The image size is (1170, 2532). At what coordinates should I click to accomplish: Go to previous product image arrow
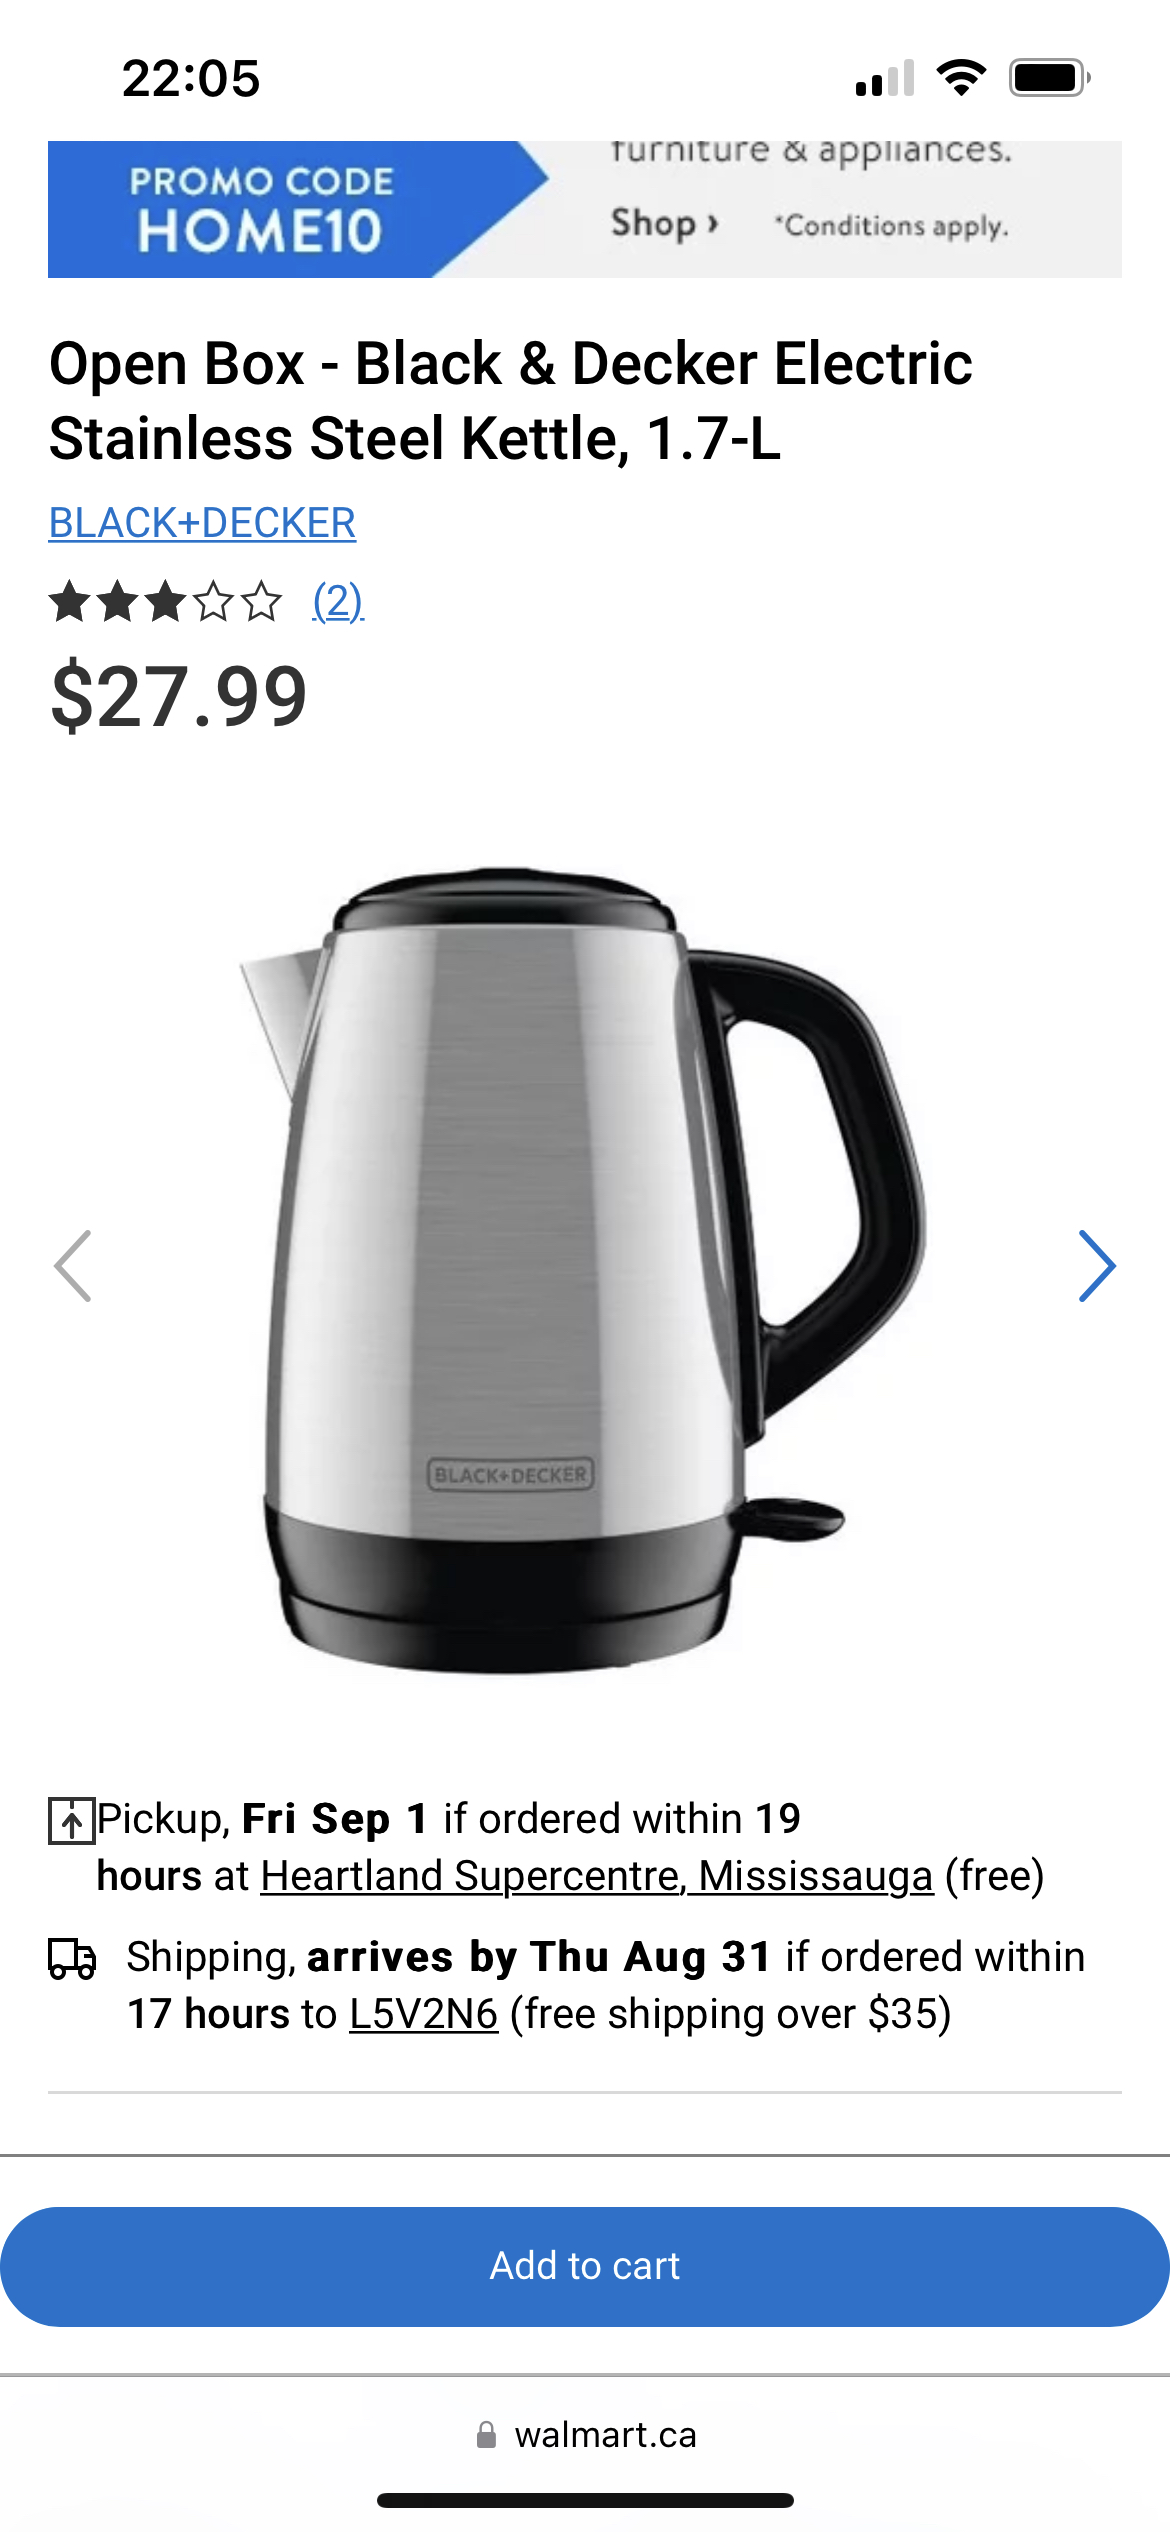pos(73,1265)
